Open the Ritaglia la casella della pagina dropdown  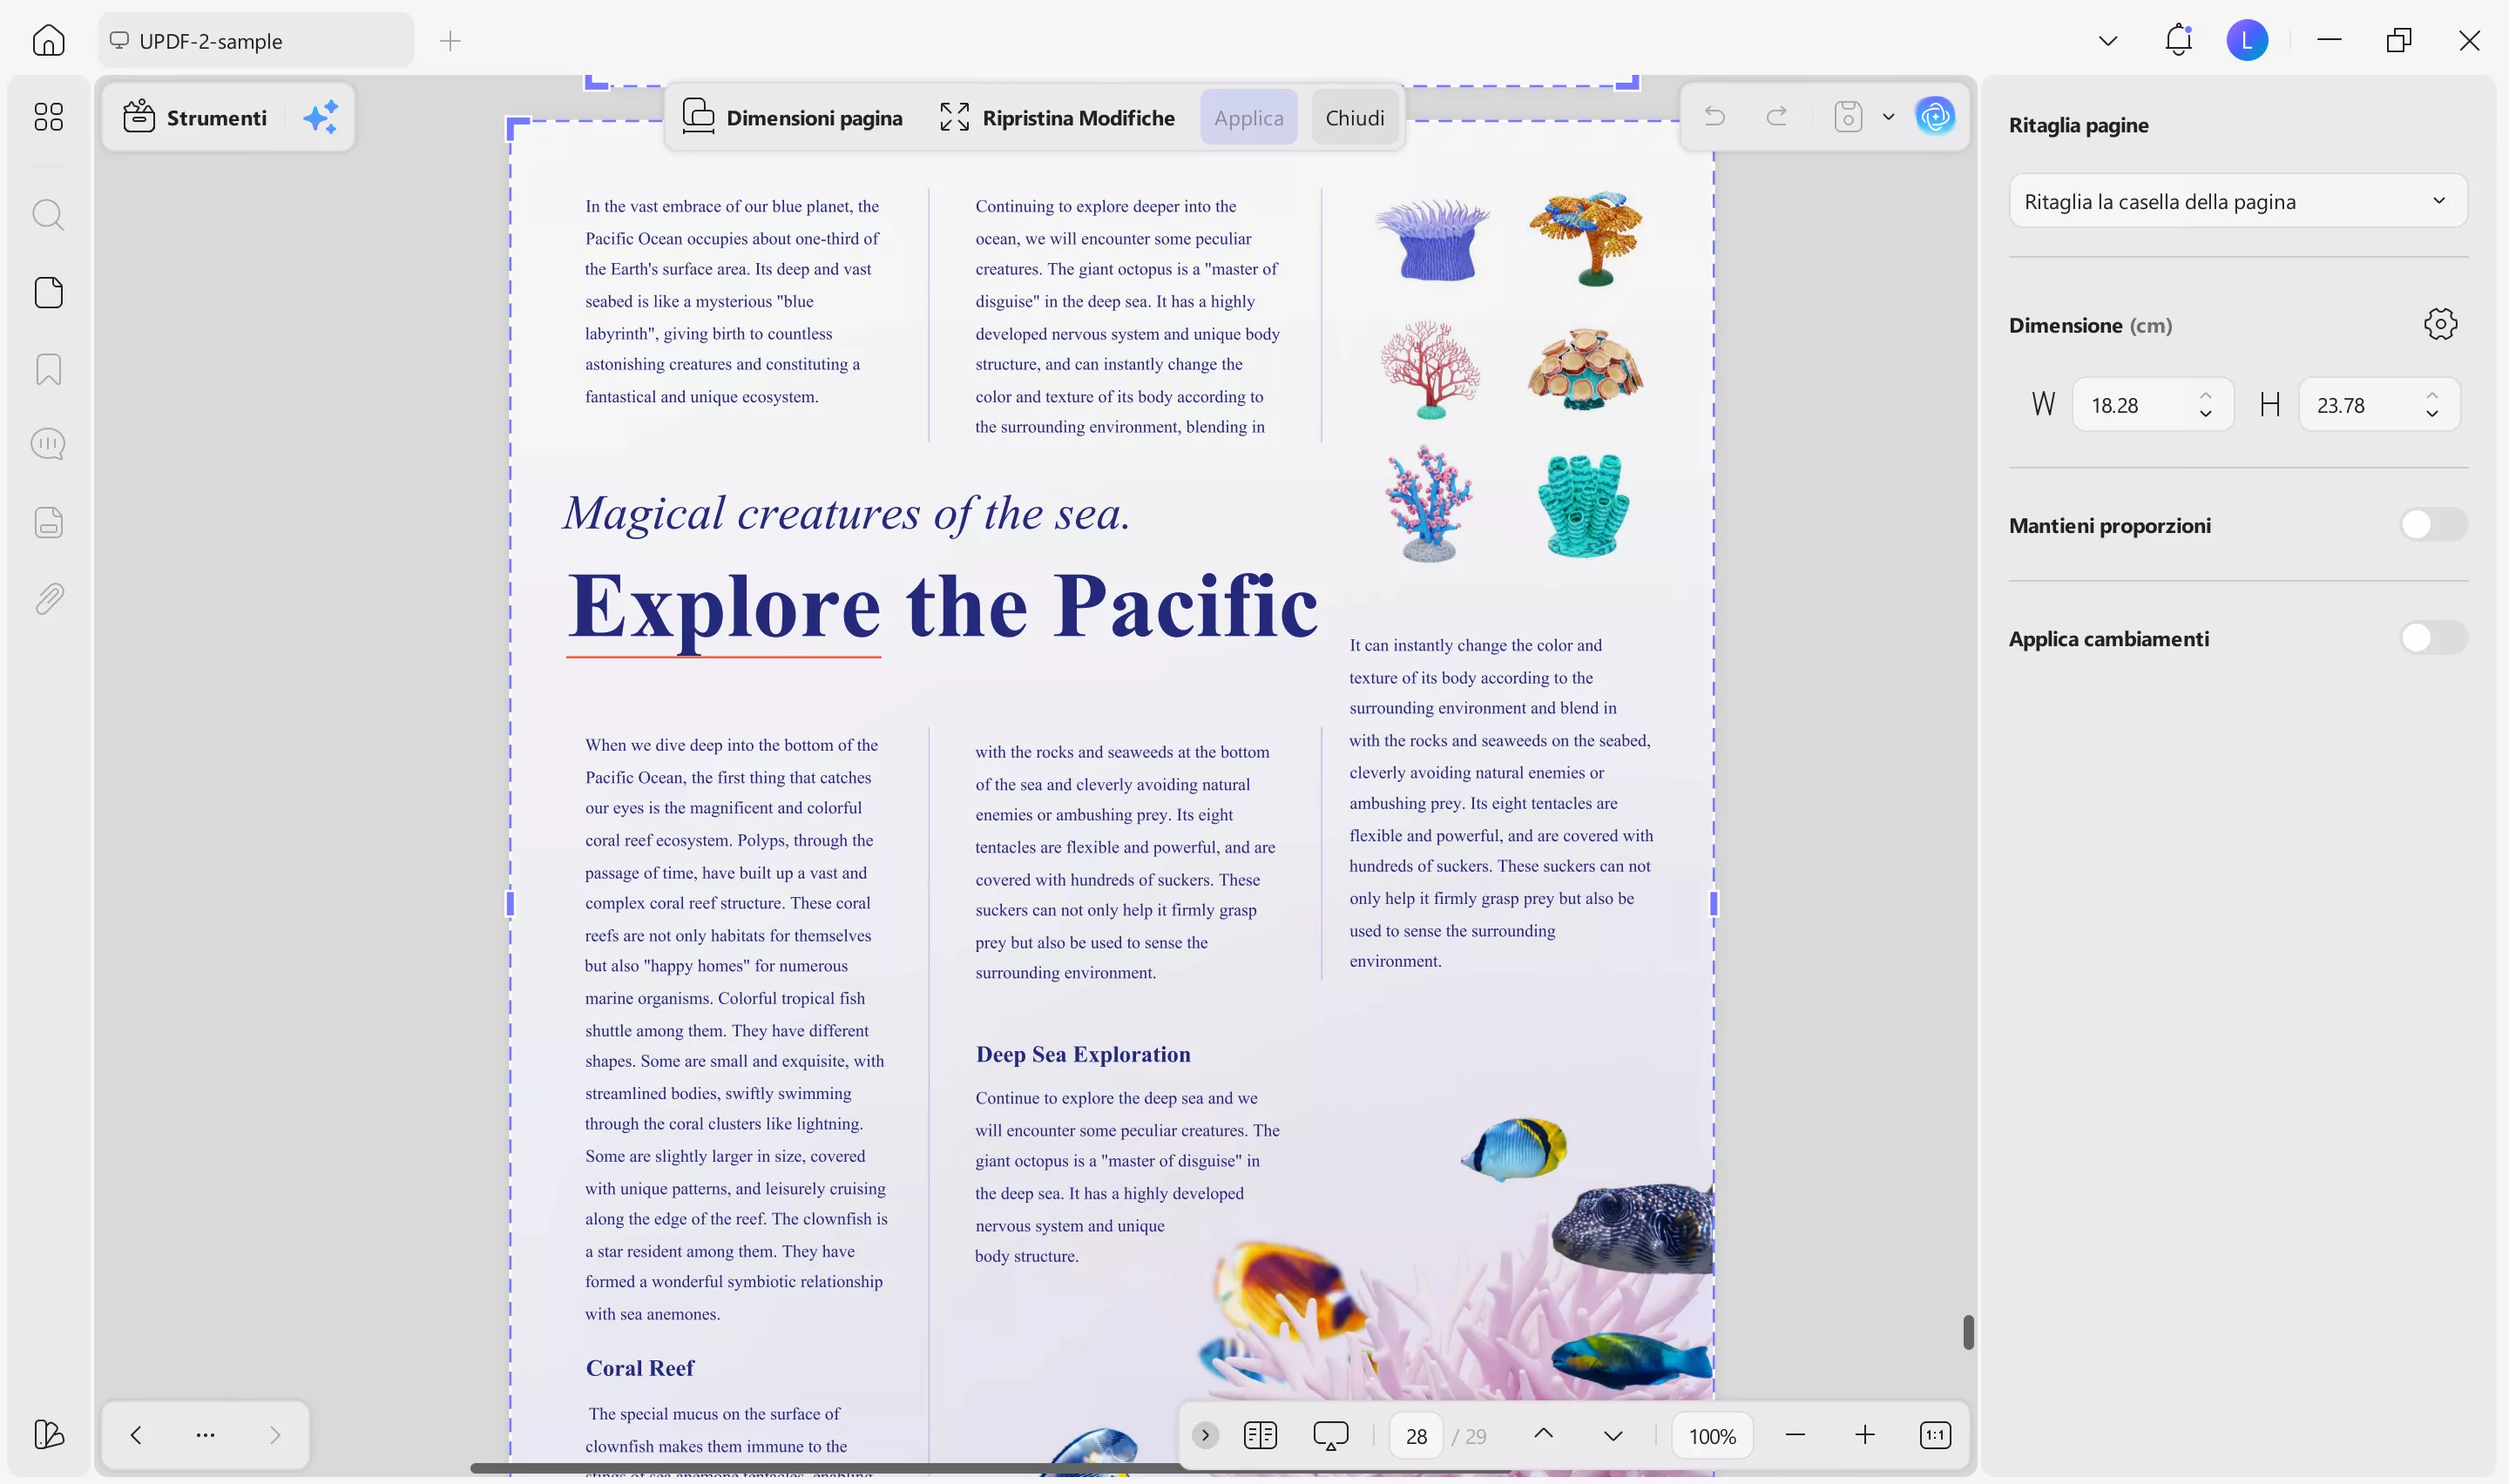point(2237,201)
